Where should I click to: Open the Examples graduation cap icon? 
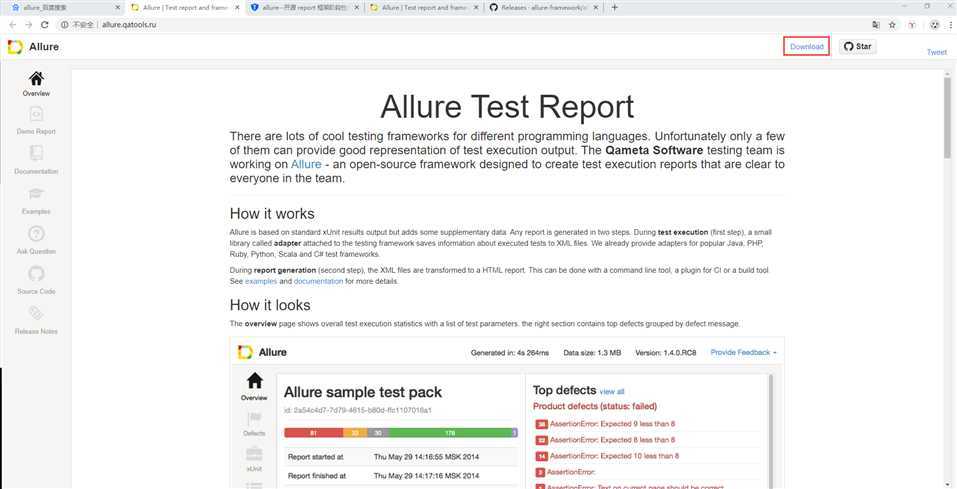point(36,194)
